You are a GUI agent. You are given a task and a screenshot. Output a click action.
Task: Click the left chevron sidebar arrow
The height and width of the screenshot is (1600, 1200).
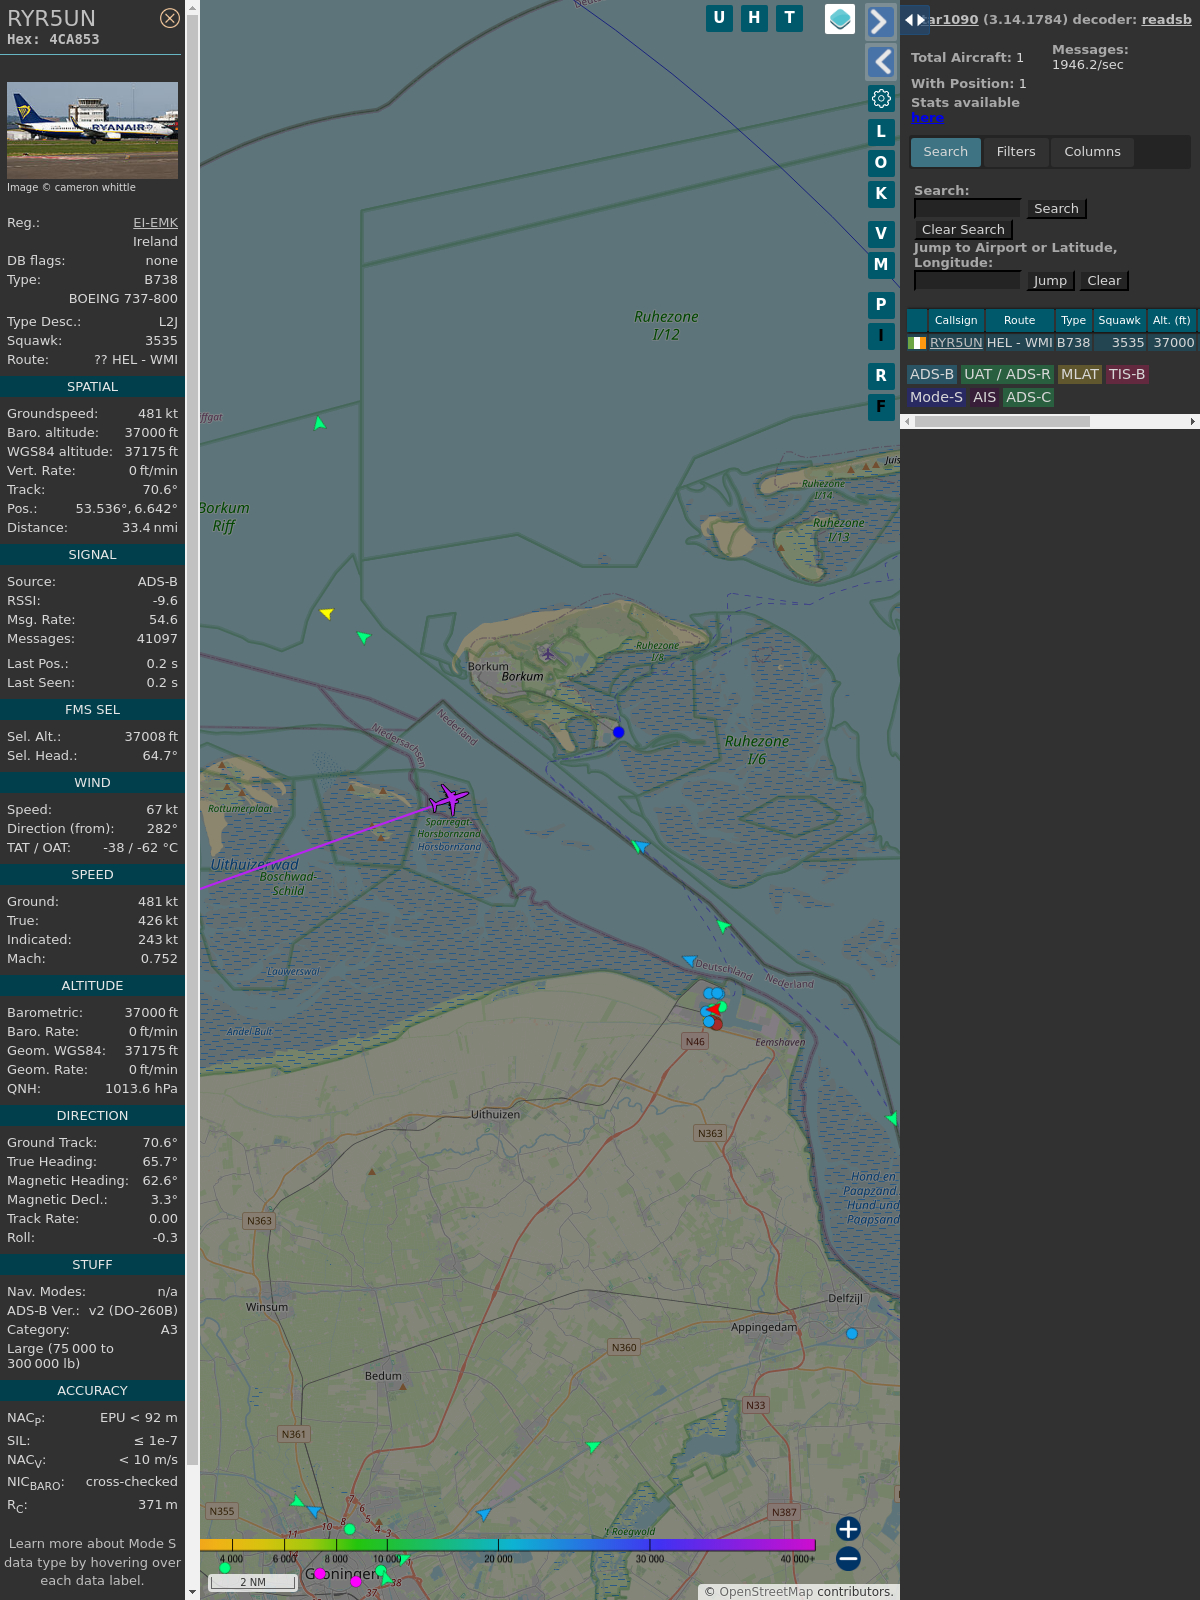(880, 62)
